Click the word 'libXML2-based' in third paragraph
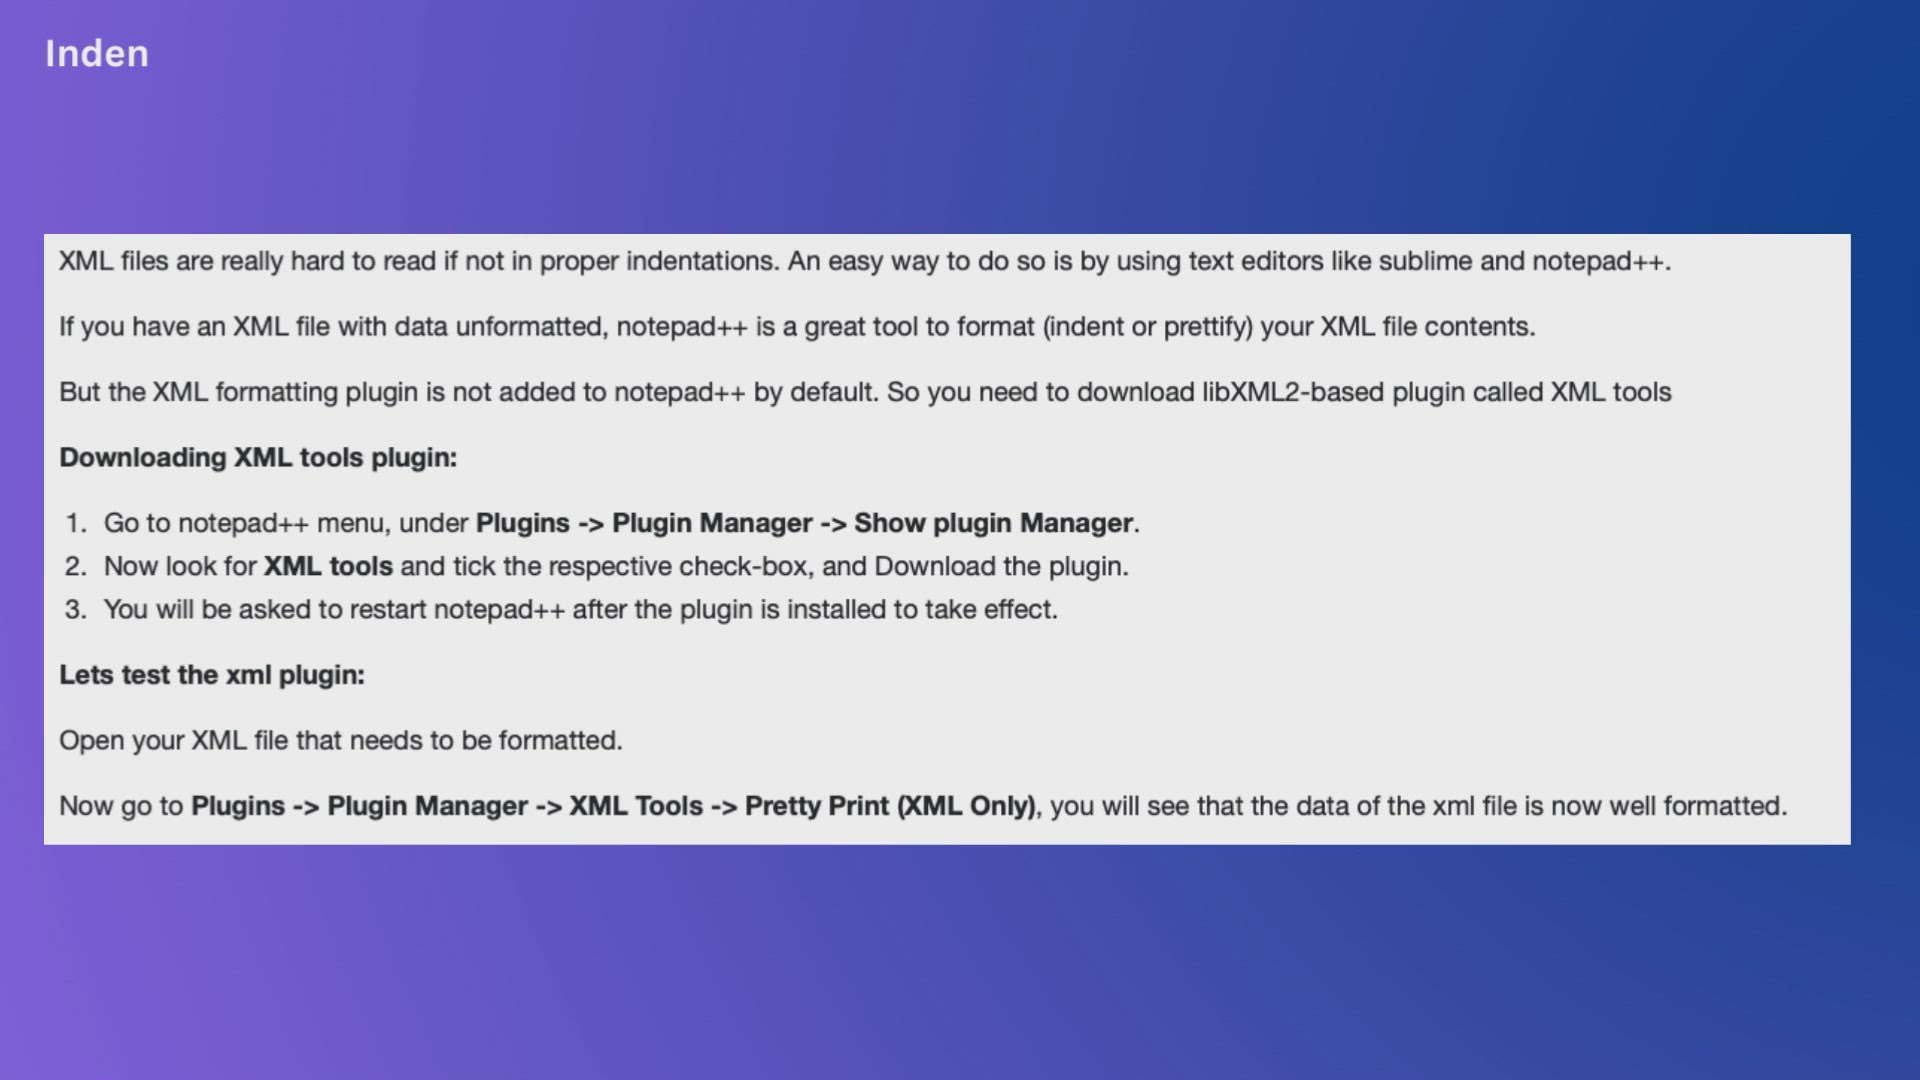This screenshot has height=1080, width=1920. tap(1293, 392)
